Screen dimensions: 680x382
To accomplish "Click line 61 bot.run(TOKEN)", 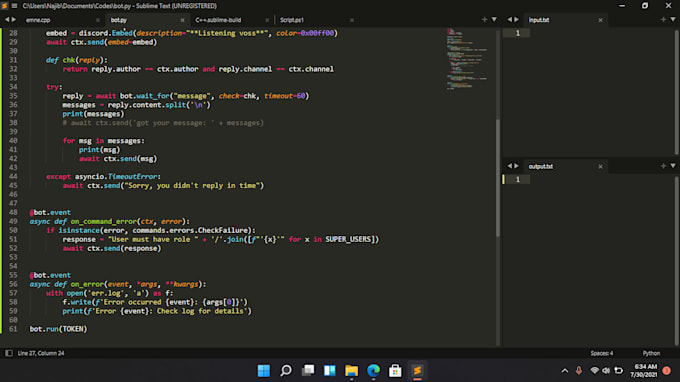I will click(x=58, y=329).
